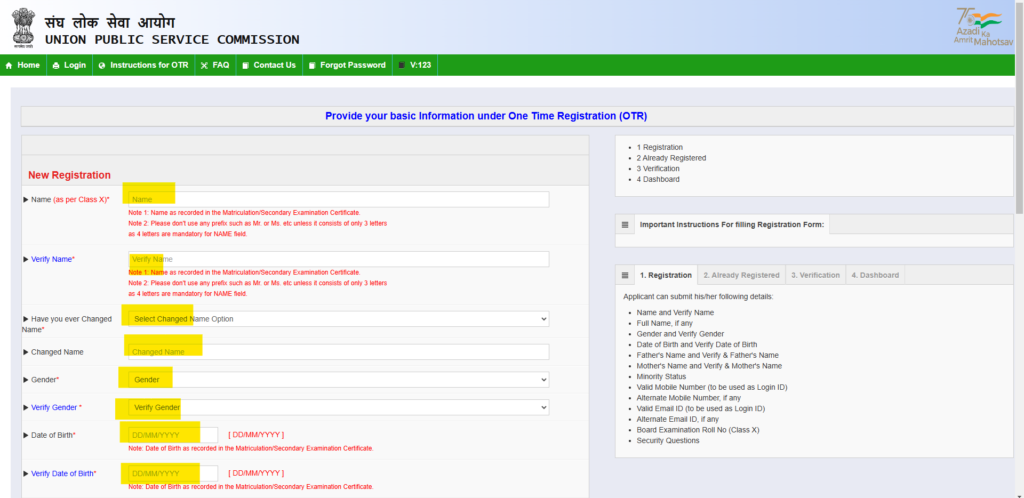Click 'Valid Mobile Number (to be used as Login ID)'

(x=712, y=387)
